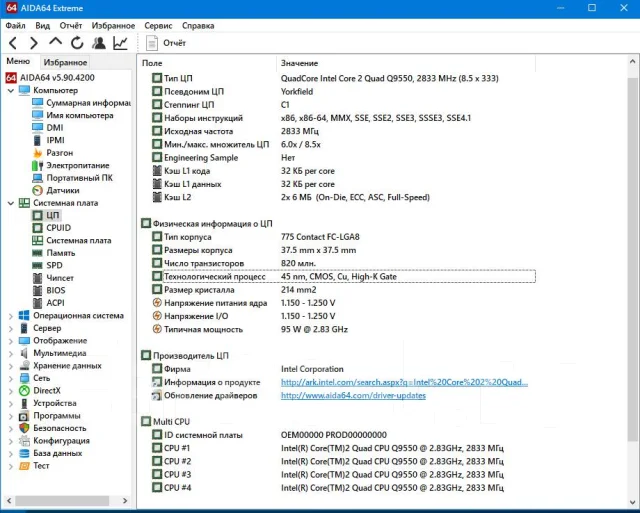Open the Суммарная информация tree item

[82, 103]
